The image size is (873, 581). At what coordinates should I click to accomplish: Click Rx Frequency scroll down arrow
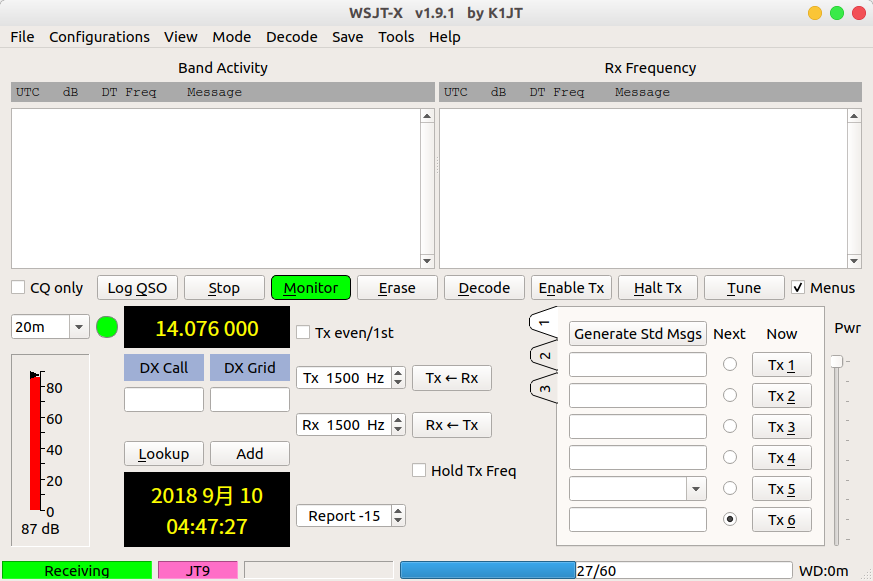854,261
